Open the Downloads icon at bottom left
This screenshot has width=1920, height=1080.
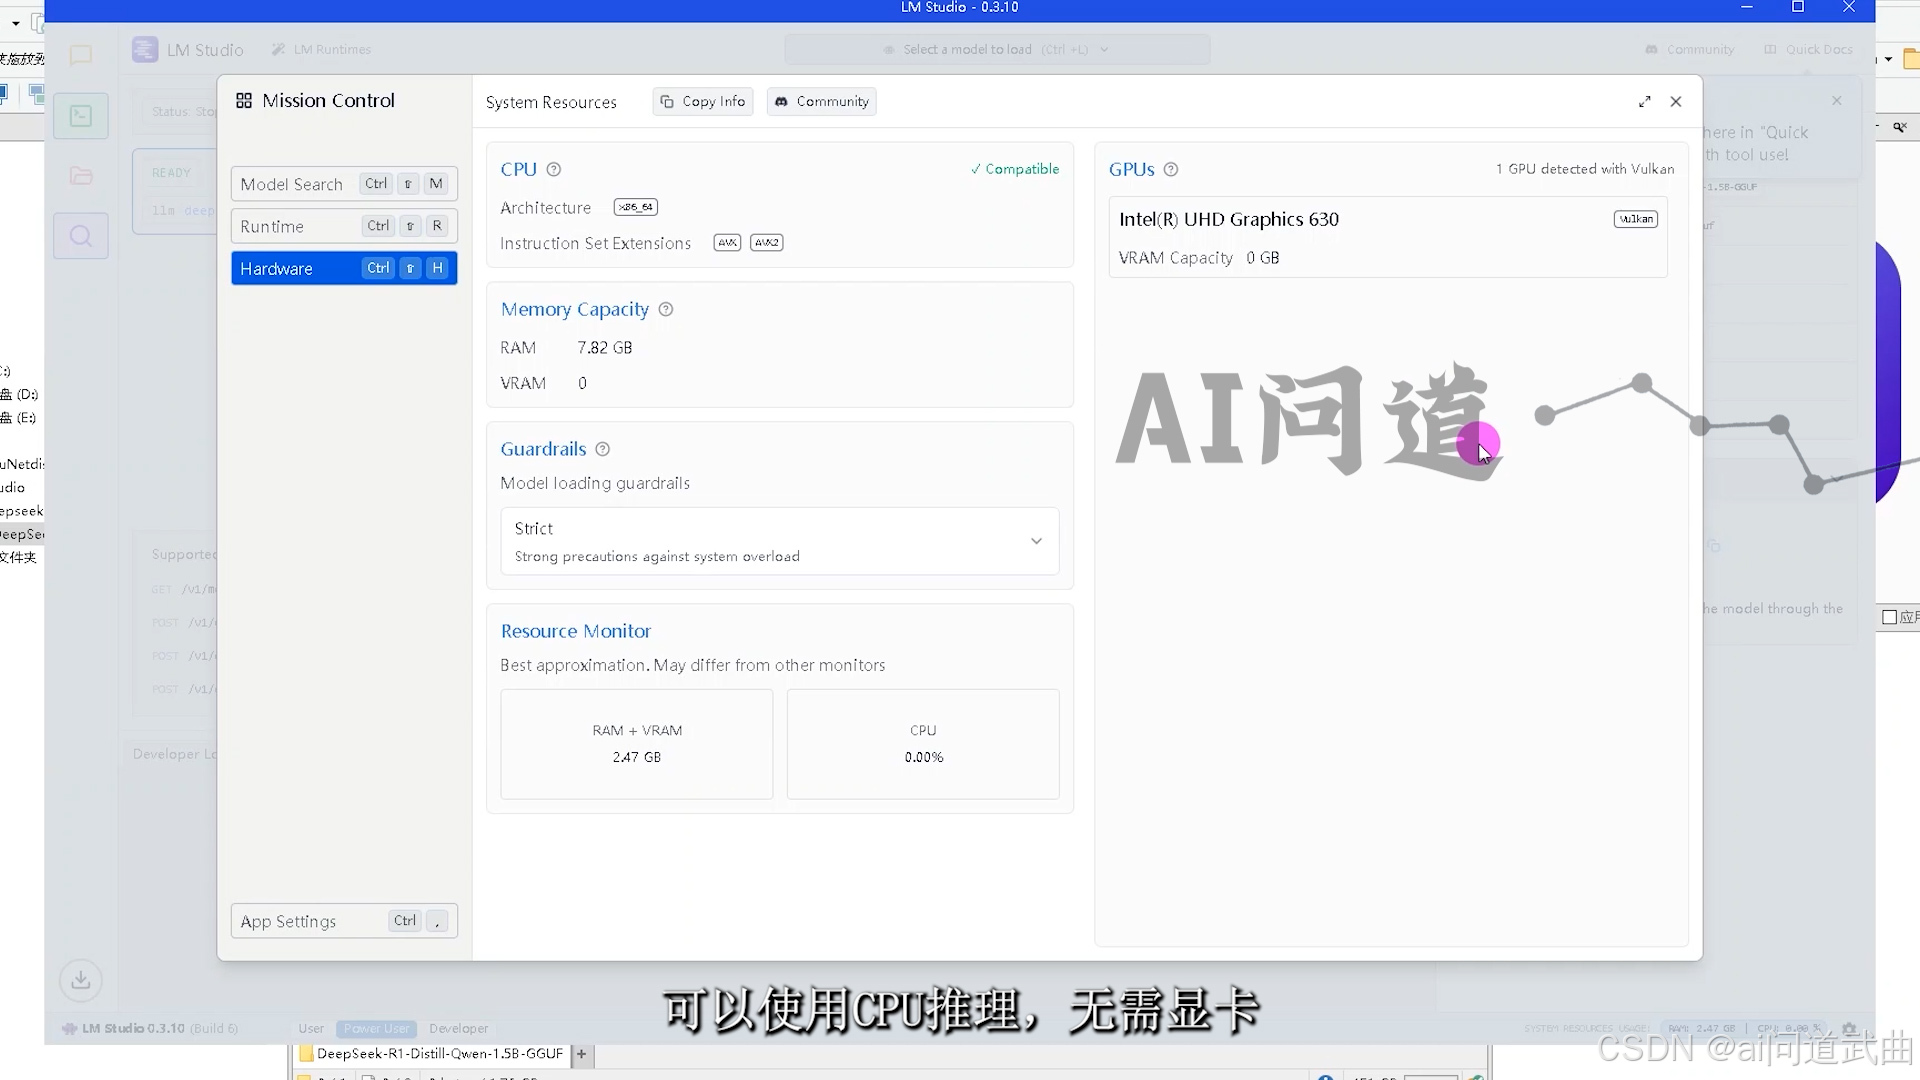click(x=81, y=980)
